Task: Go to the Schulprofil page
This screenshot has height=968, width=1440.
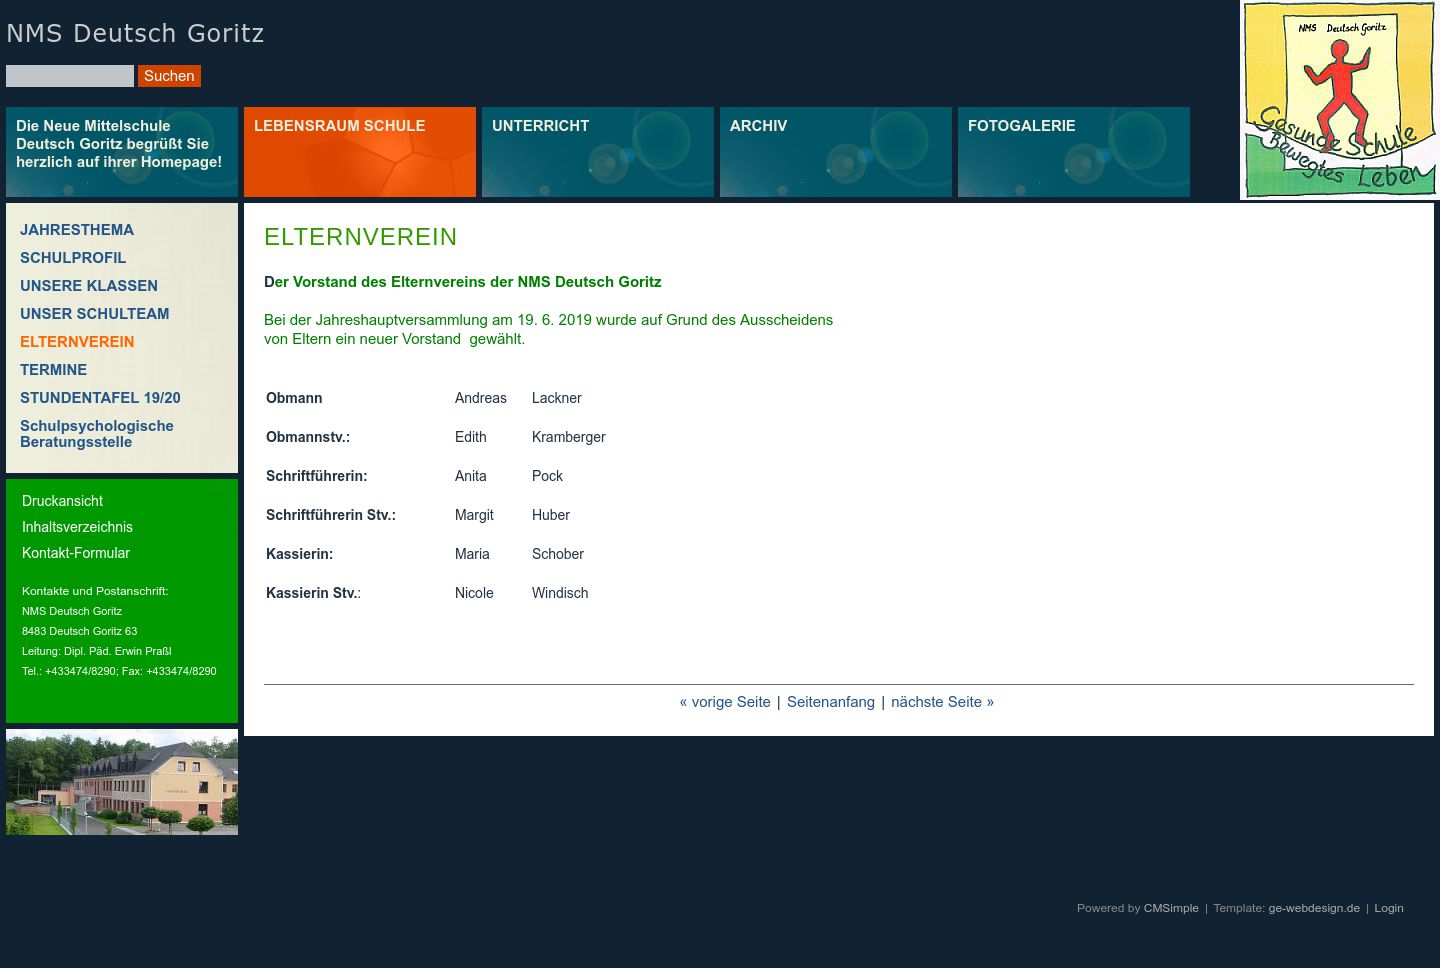Action: click(73, 258)
